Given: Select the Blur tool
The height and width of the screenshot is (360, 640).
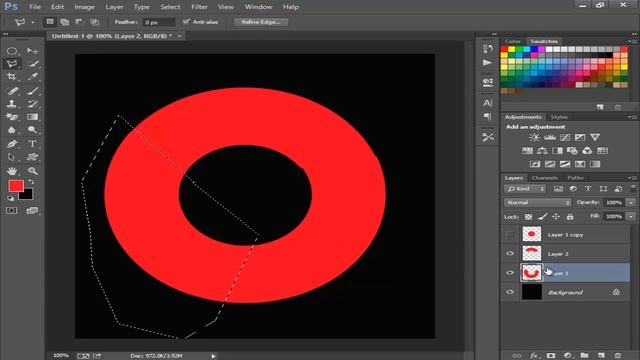Looking at the screenshot, I should (x=12, y=130).
